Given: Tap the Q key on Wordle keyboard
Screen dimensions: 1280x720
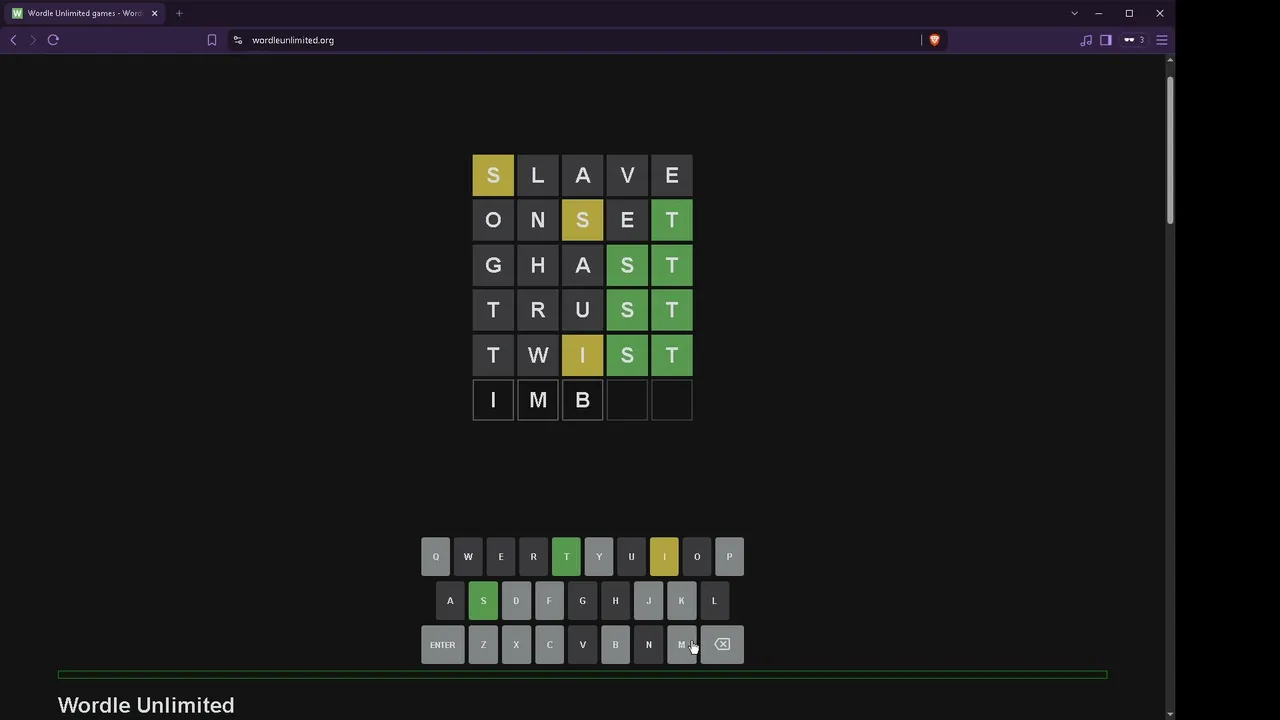Looking at the screenshot, I should point(435,557).
